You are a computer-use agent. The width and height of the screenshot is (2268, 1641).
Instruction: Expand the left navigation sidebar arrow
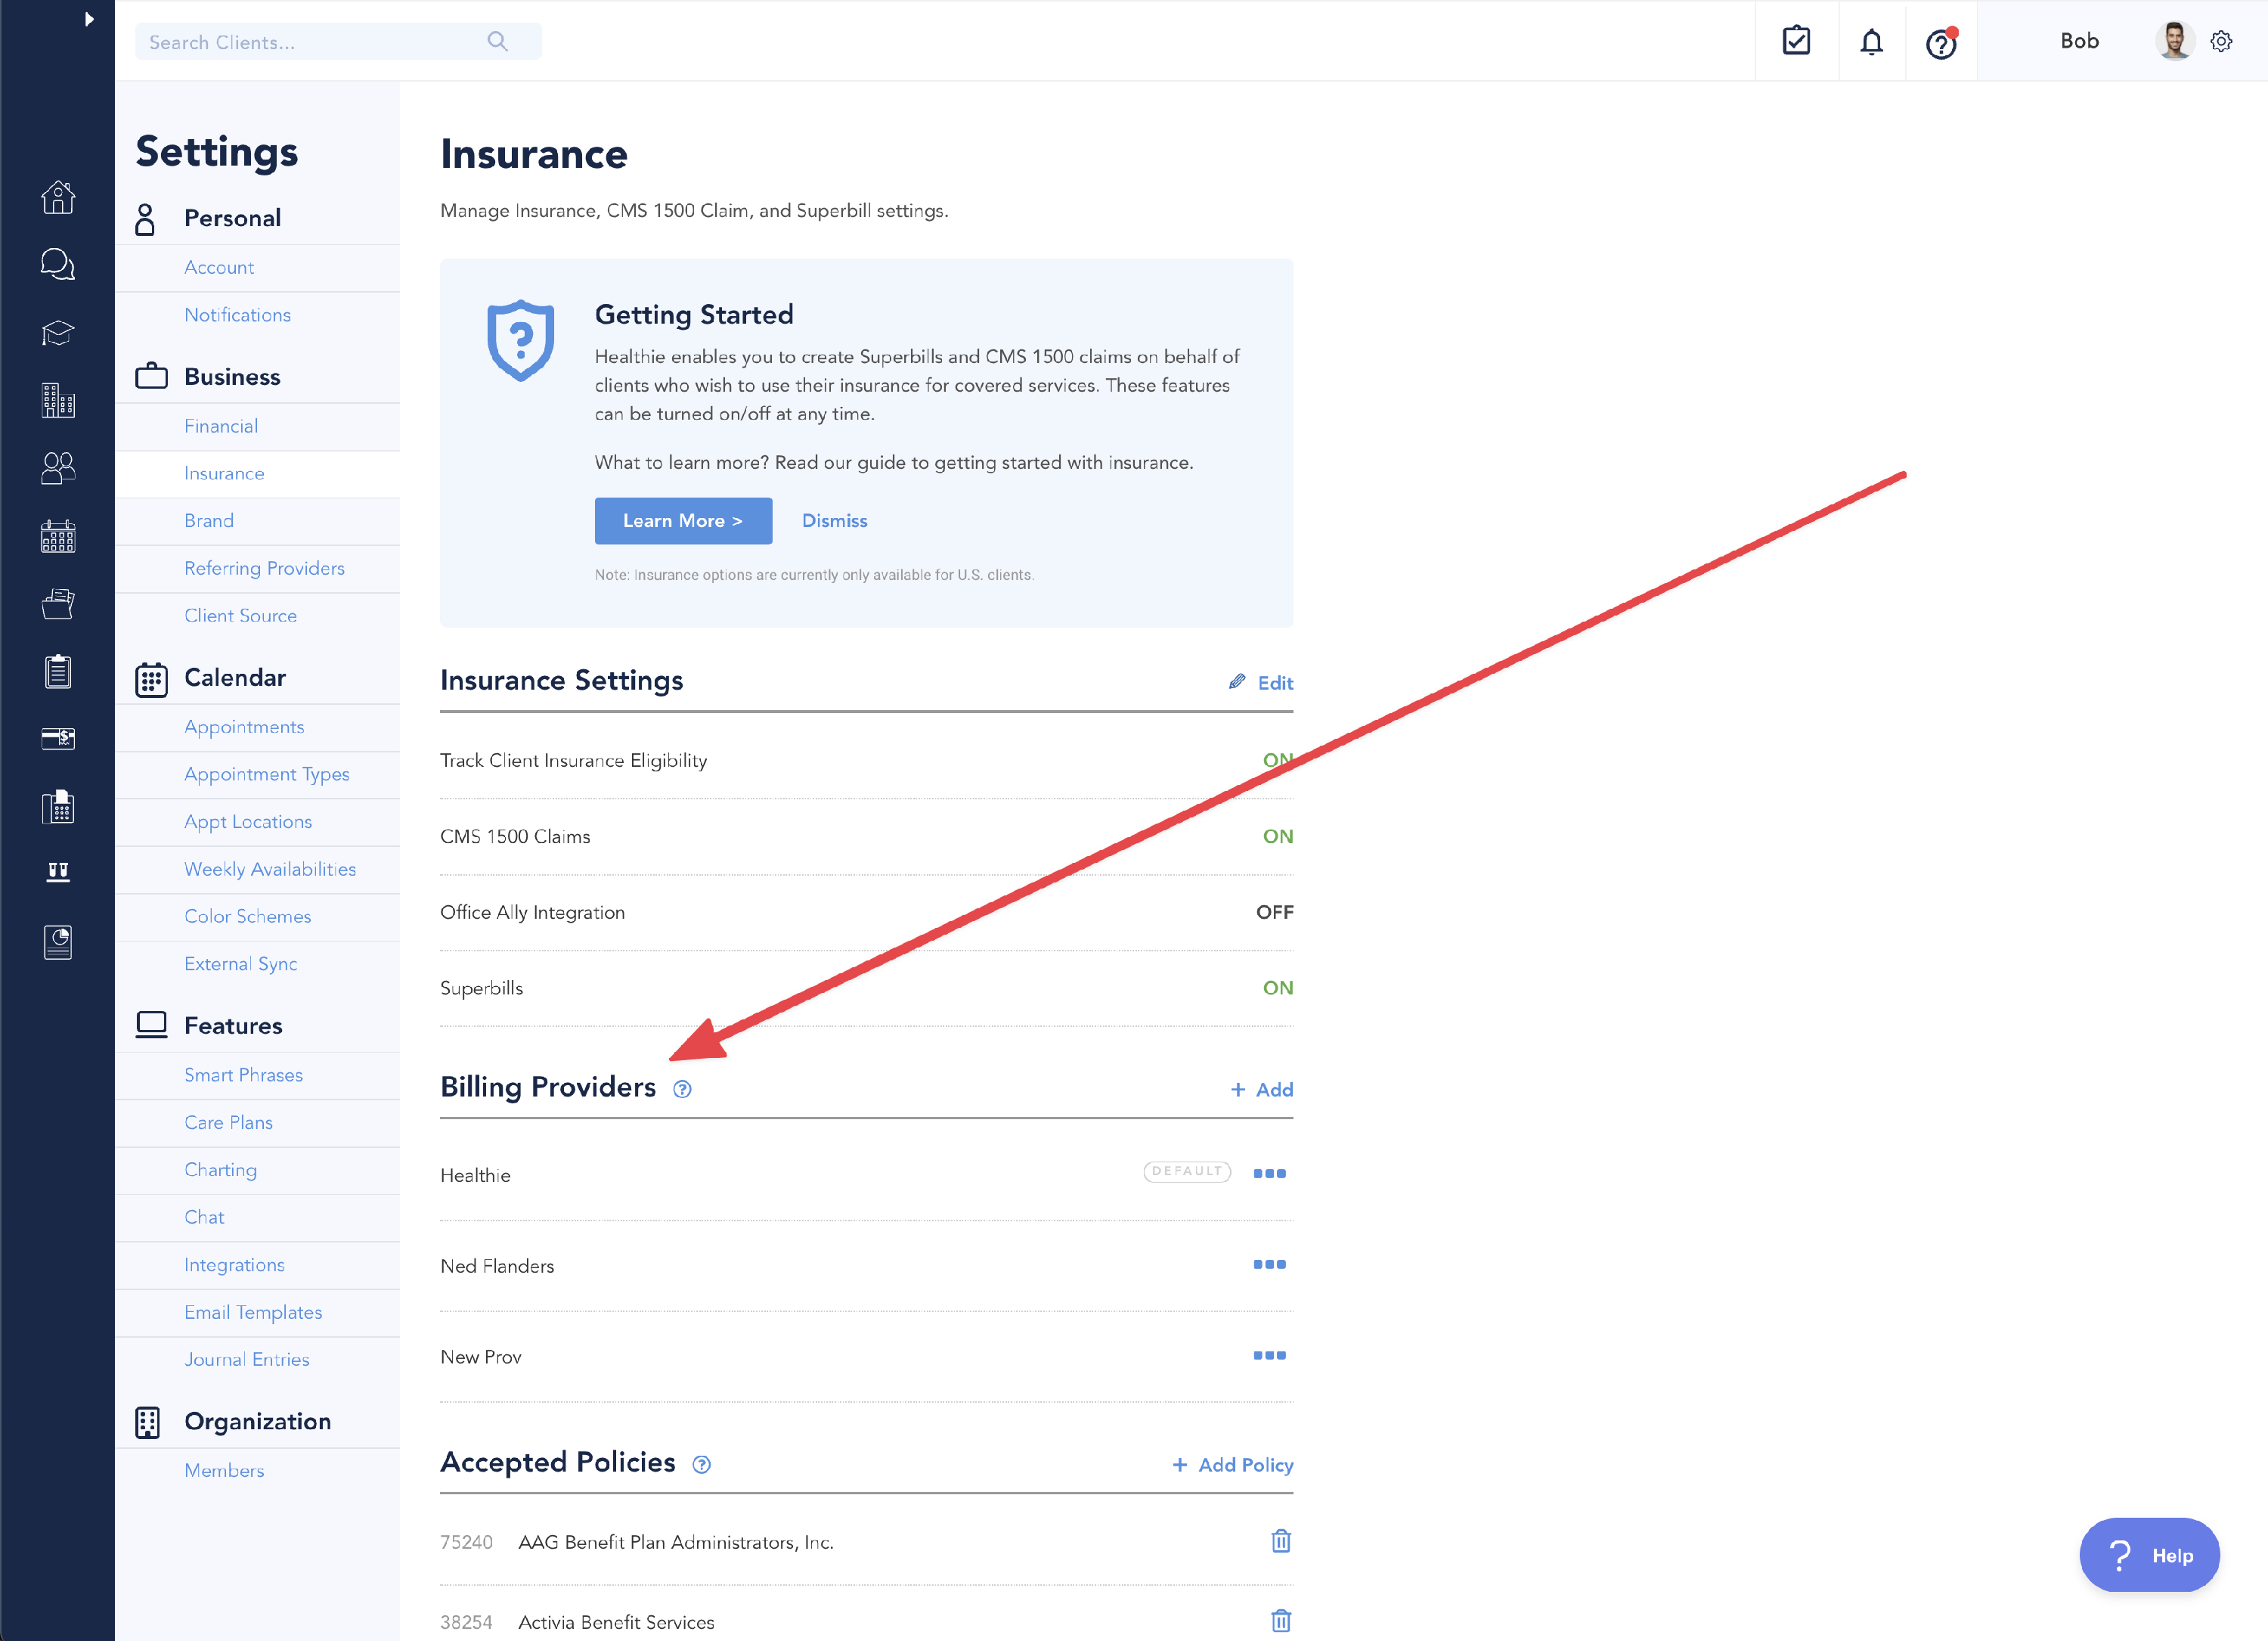click(x=89, y=19)
